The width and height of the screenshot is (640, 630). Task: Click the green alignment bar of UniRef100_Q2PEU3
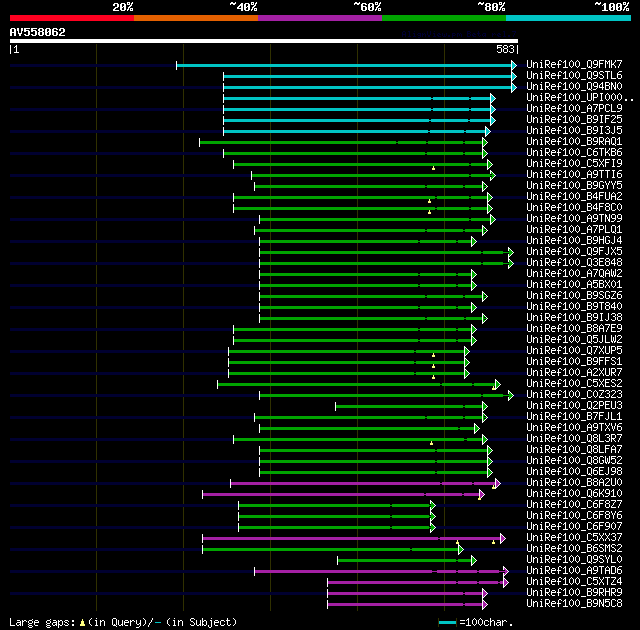pyautogui.click(x=409, y=406)
